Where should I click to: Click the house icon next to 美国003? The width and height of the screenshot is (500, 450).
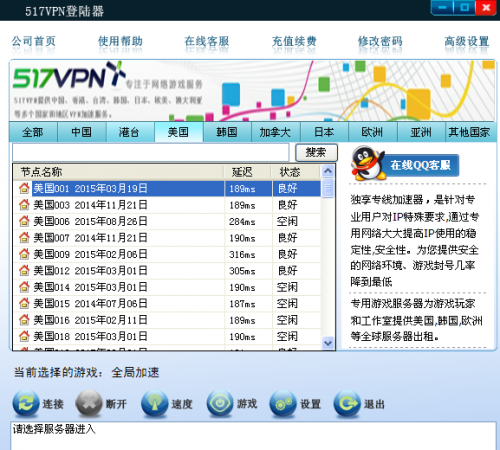coord(24,204)
